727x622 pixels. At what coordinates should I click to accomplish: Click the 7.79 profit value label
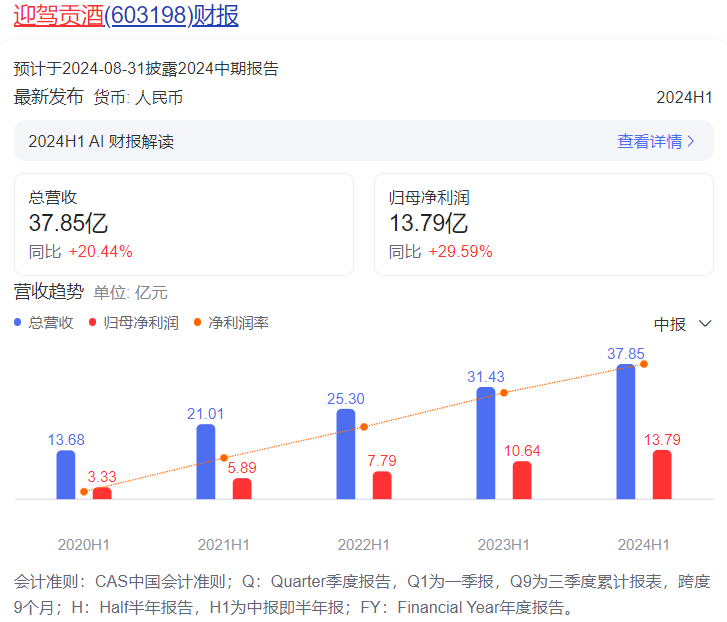[x=382, y=461]
